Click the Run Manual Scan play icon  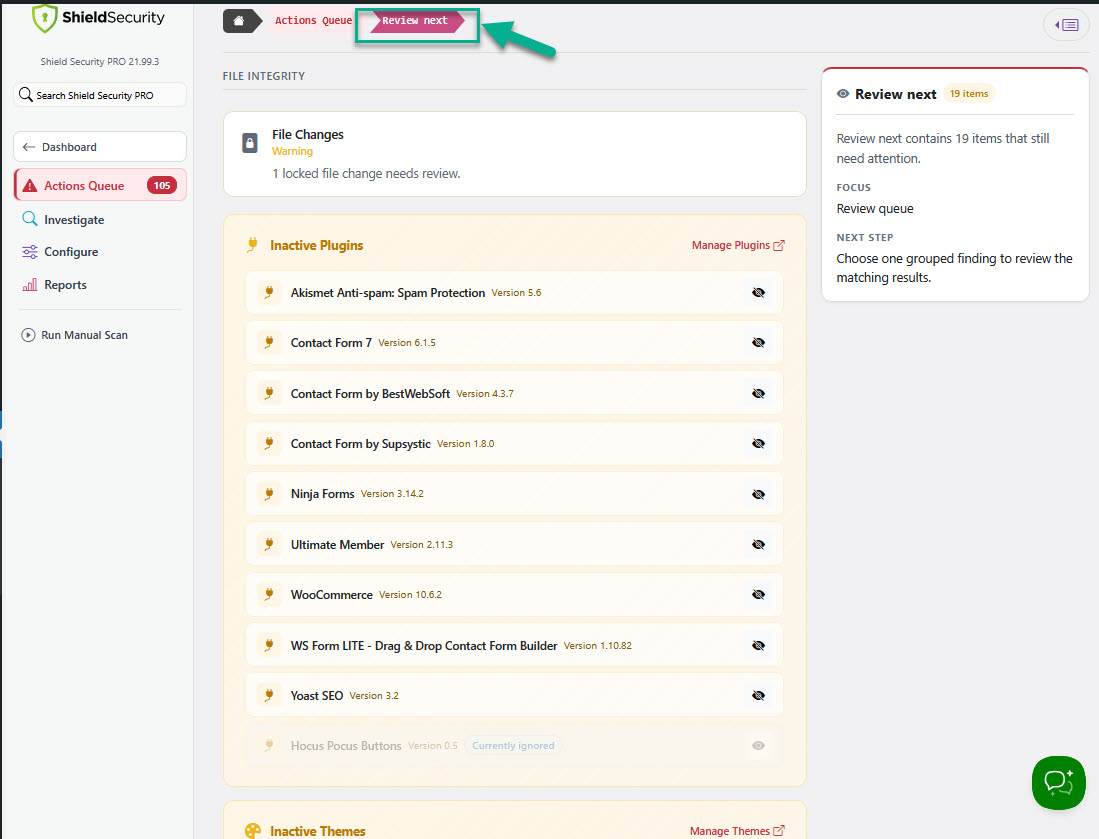click(28, 335)
